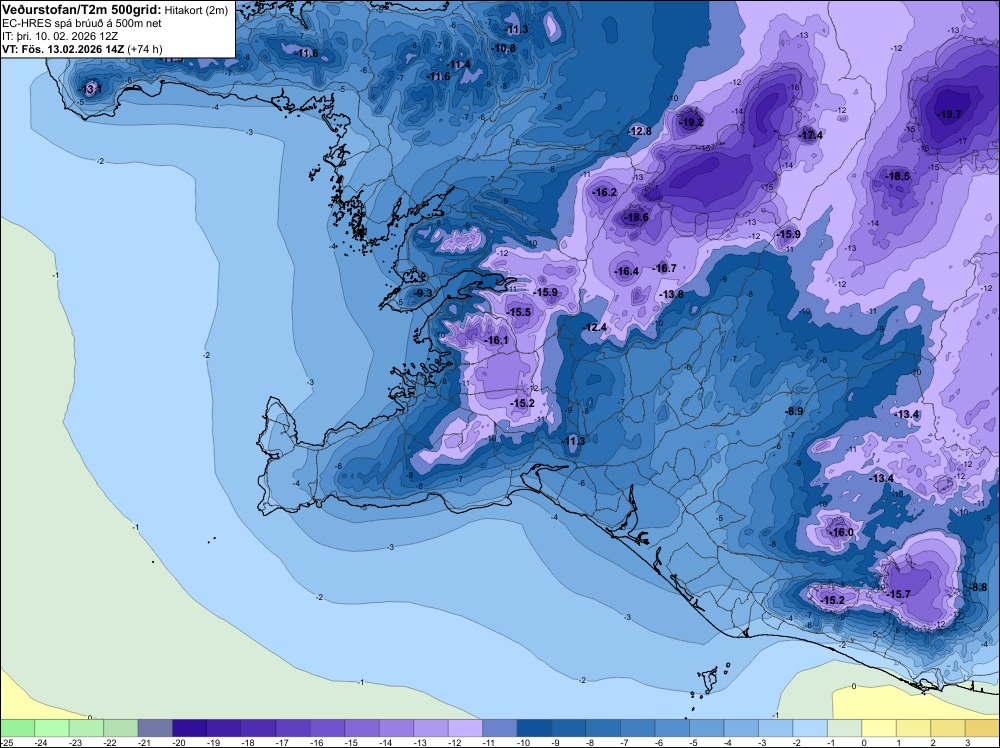Click the -19.2 temperature label
This screenshot has height=748, width=1000.
(691, 122)
